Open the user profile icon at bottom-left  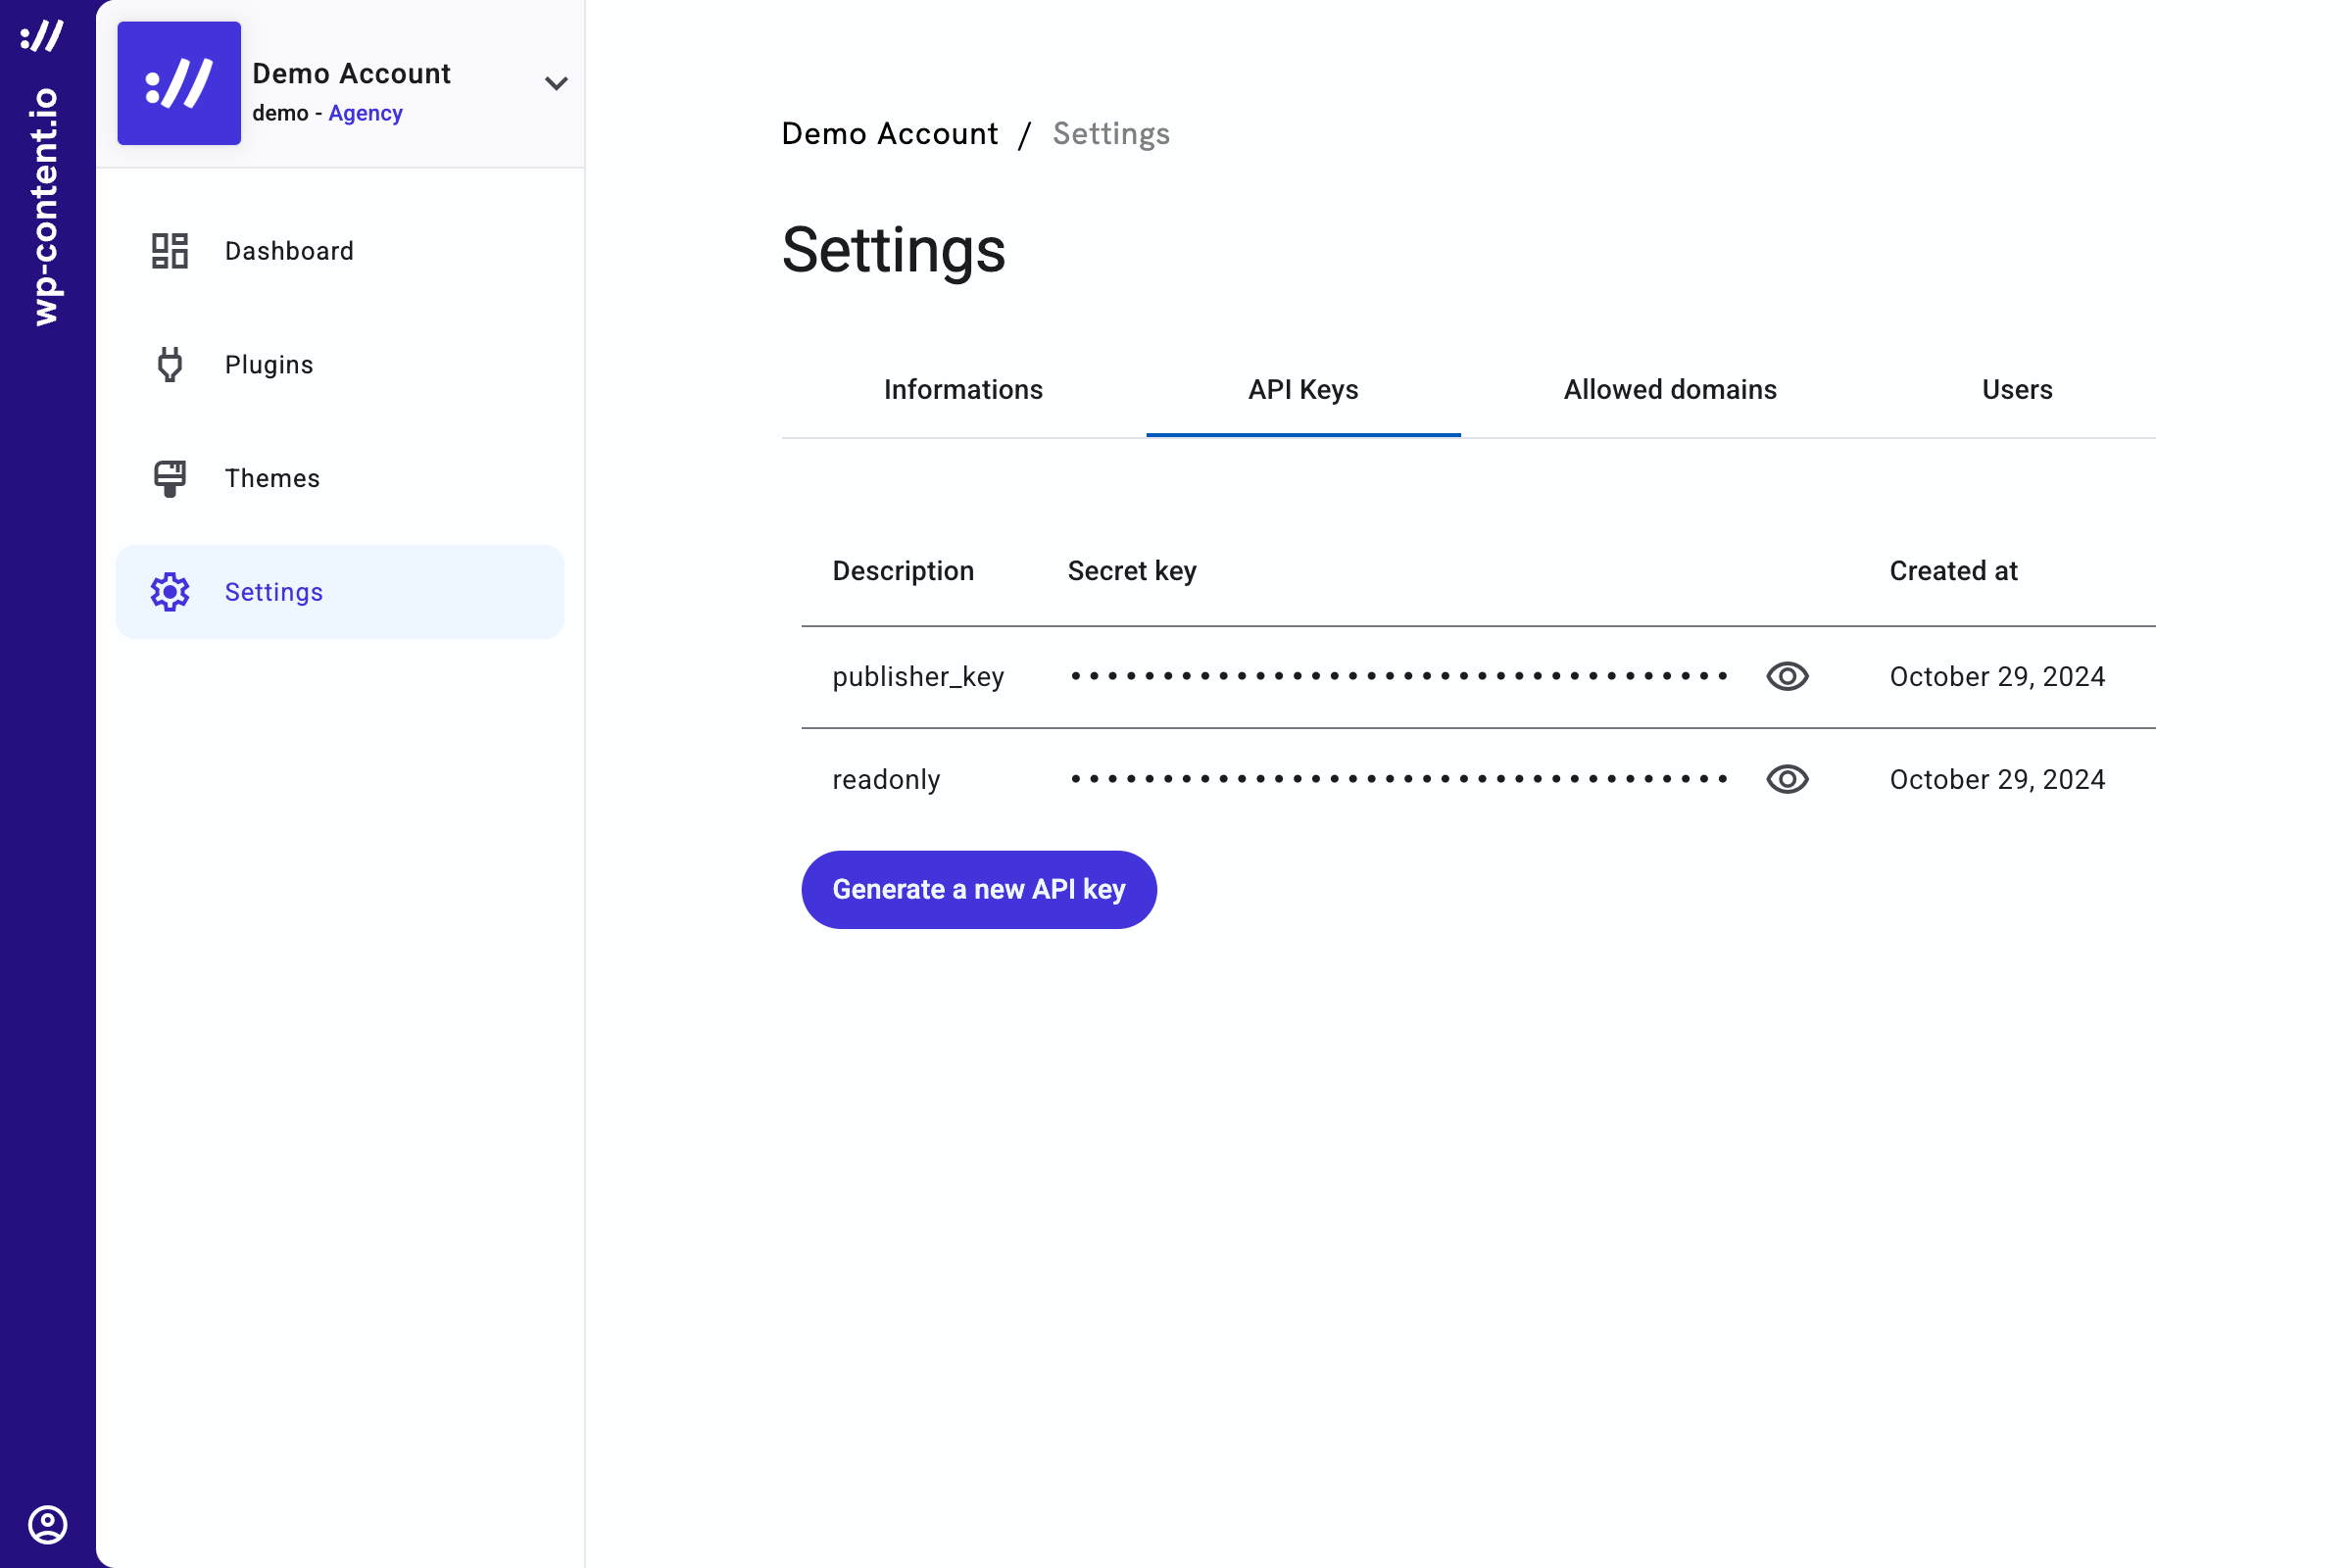[x=47, y=1524]
